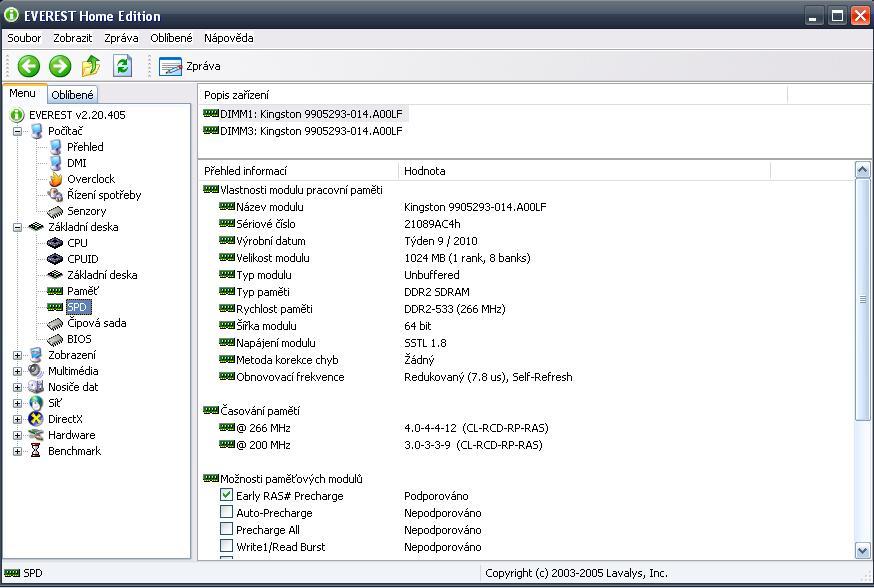Image resolution: width=874 pixels, height=588 pixels.
Task: Select Základní deska child item under CPUID
Action: pyautogui.click(x=102, y=275)
